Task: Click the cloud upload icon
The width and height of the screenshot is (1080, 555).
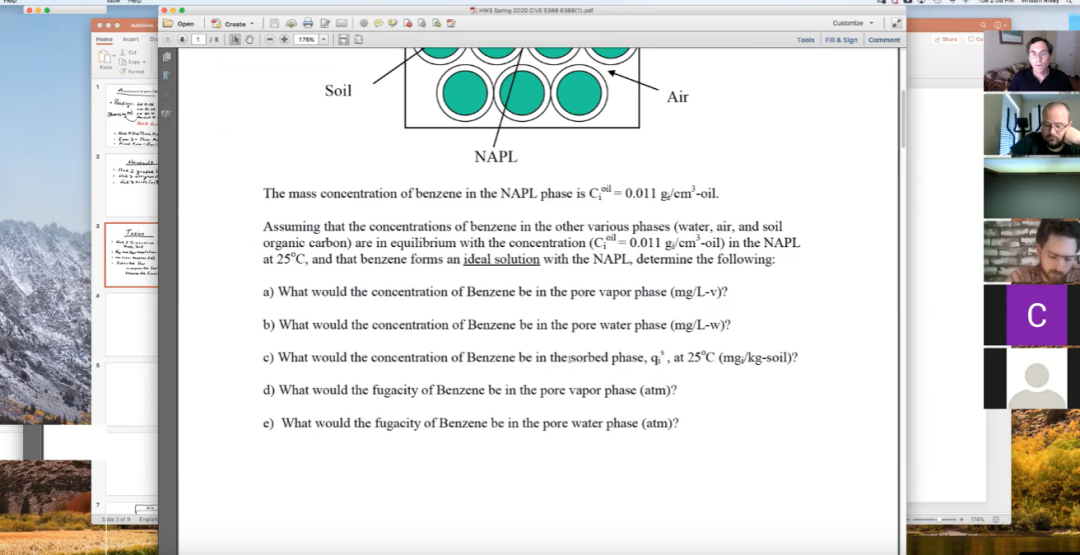Action: 291,23
